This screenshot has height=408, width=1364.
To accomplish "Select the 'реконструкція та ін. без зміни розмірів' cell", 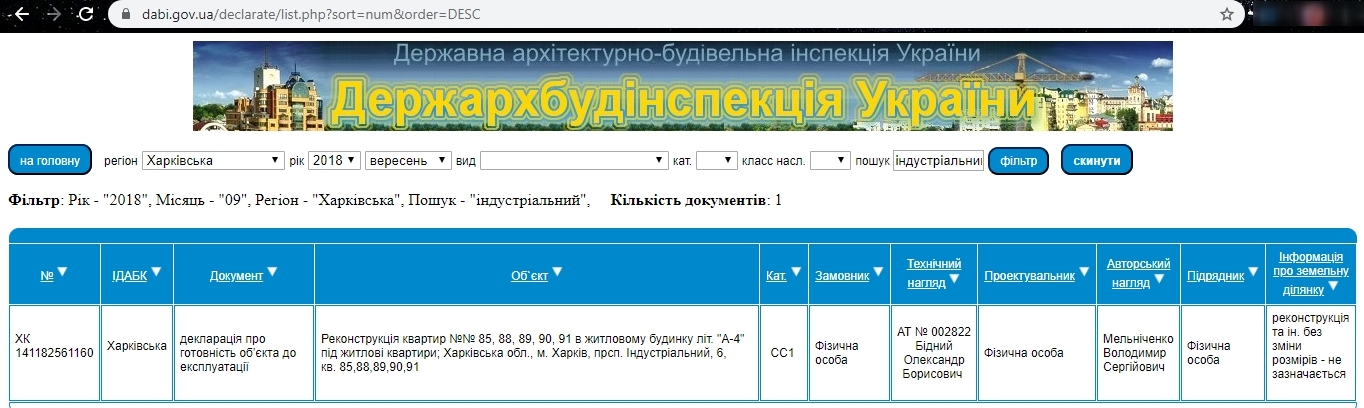I will (x=1310, y=353).
